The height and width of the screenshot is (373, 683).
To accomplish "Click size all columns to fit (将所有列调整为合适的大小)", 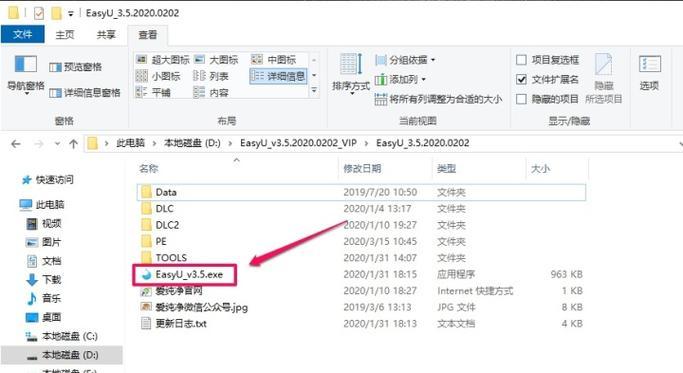I will 439,99.
